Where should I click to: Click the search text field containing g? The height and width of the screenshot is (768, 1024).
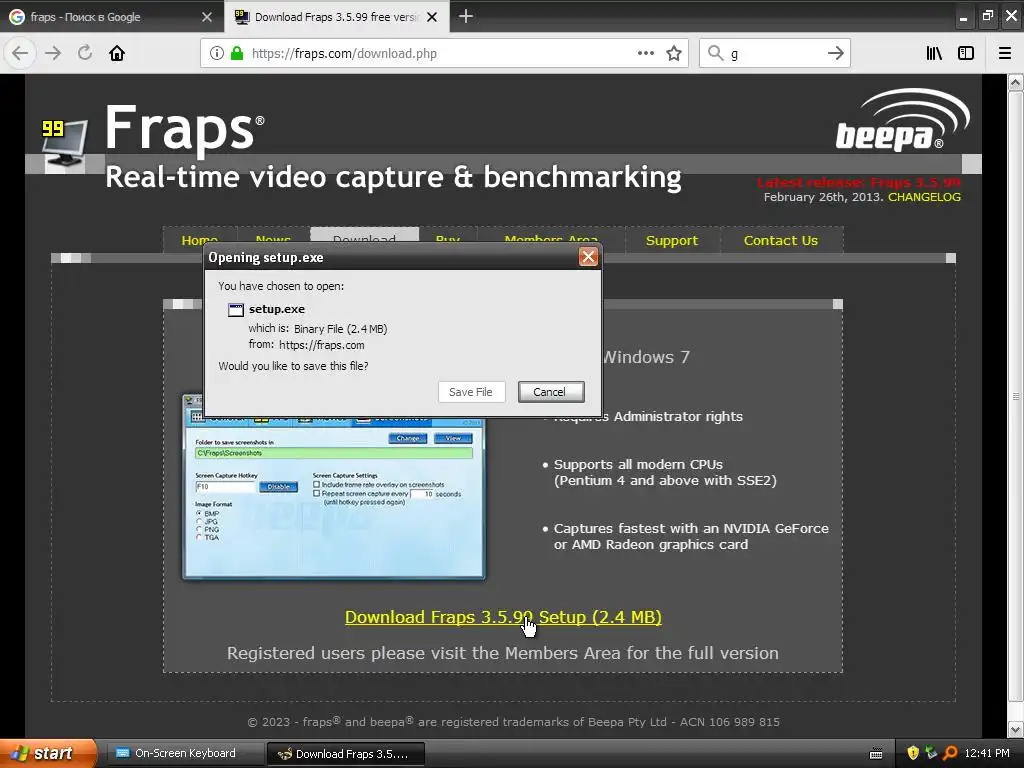775,54
